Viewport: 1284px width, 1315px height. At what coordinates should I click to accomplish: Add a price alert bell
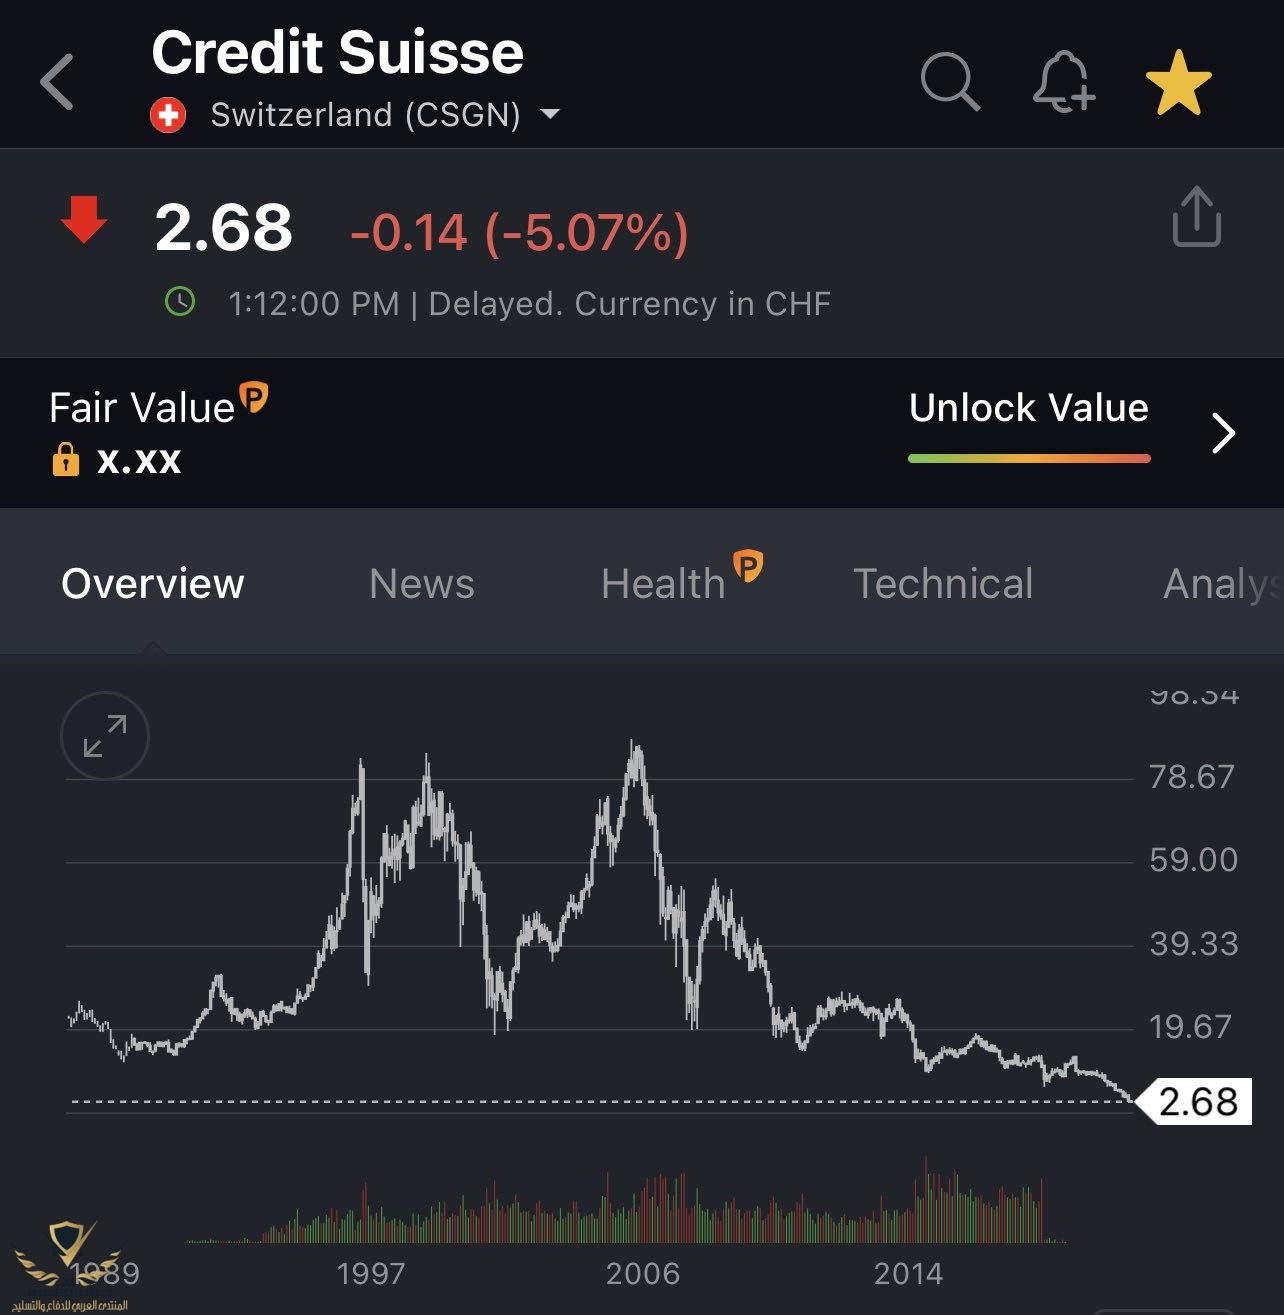pos(1064,81)
